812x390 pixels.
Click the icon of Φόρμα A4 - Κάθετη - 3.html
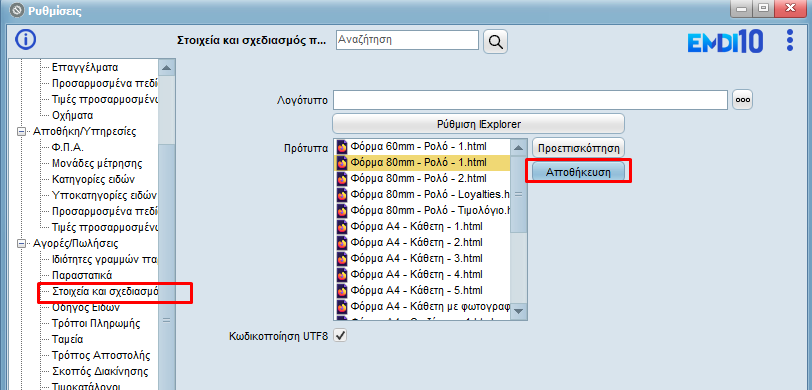[342, 258]
